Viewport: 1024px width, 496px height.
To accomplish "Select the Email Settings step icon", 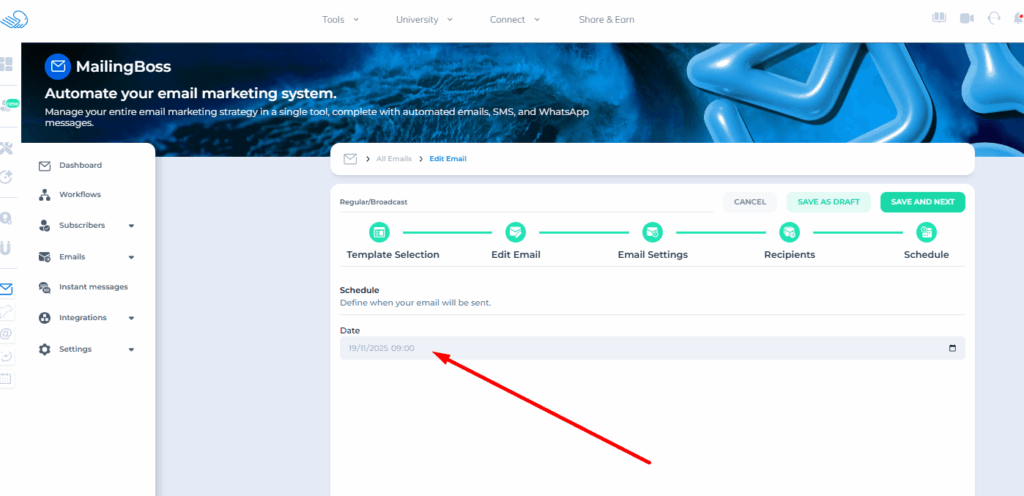I will pos(652,232).
